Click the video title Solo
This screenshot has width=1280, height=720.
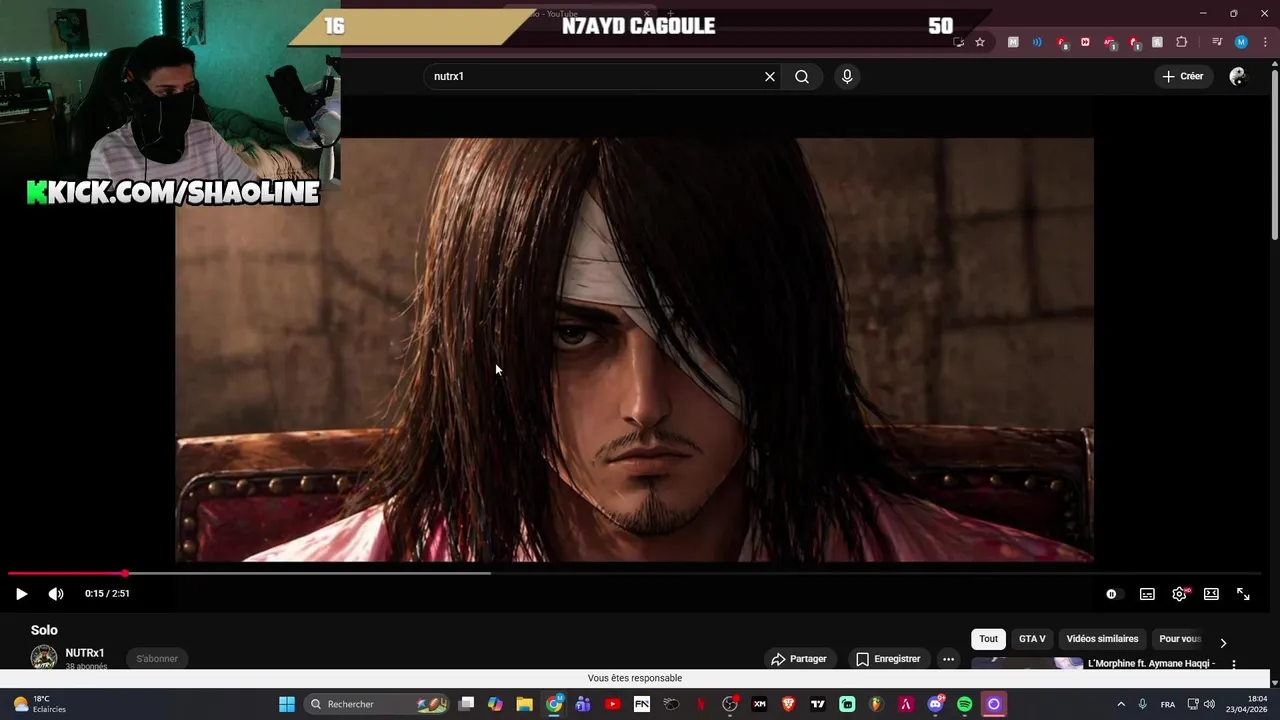click(44, 630)
